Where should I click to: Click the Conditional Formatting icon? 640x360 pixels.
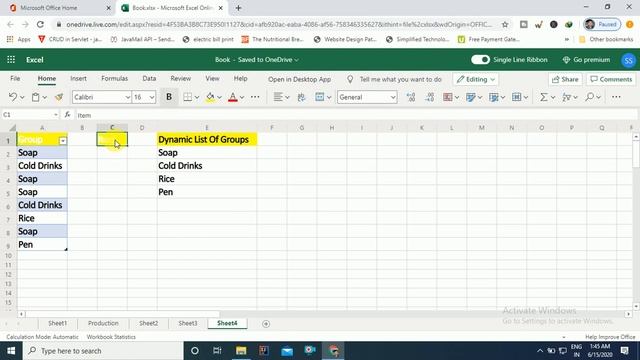448,97
